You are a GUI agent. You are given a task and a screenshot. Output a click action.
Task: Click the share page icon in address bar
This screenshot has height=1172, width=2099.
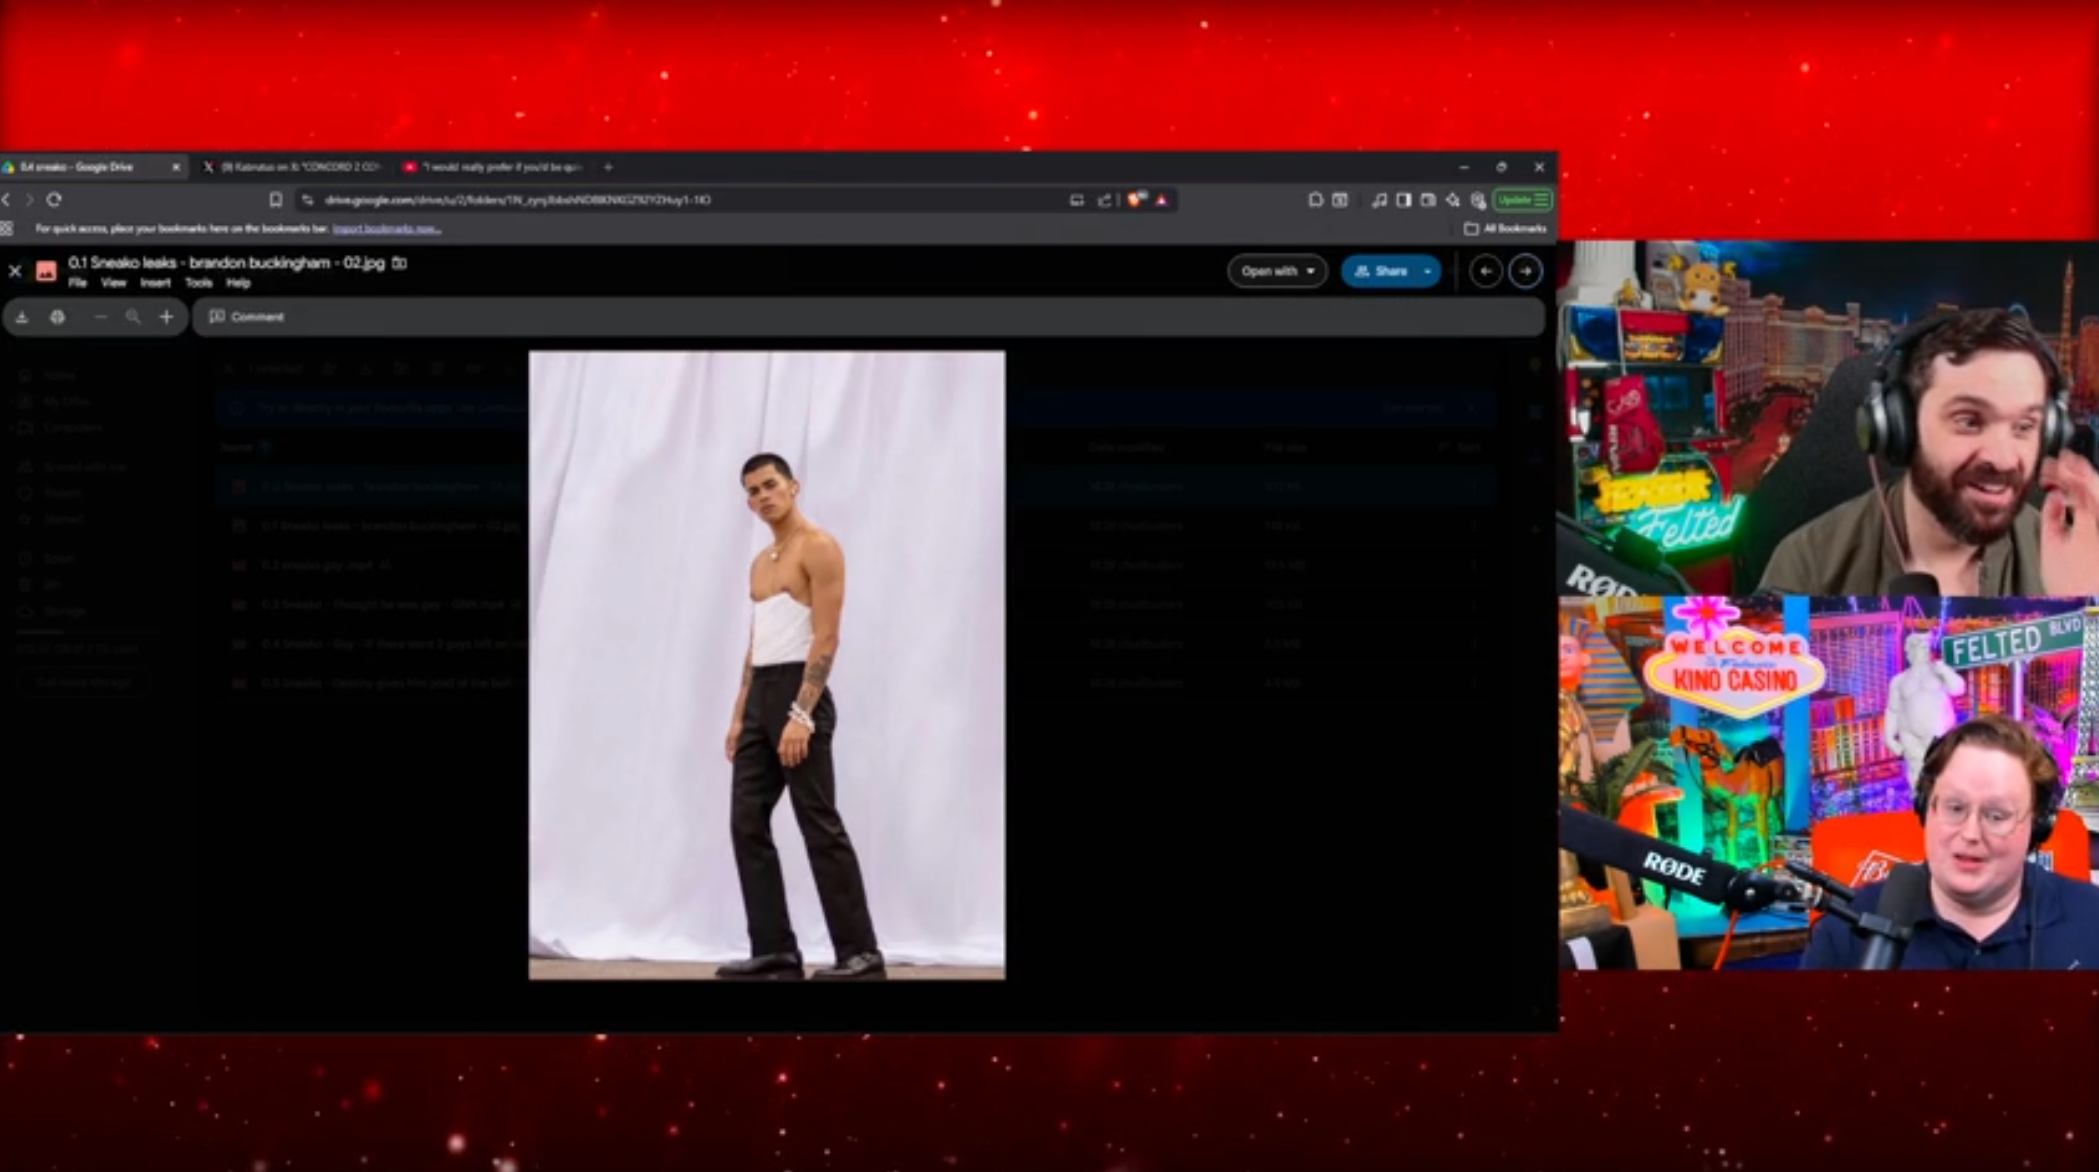(x=1104, y=200)
